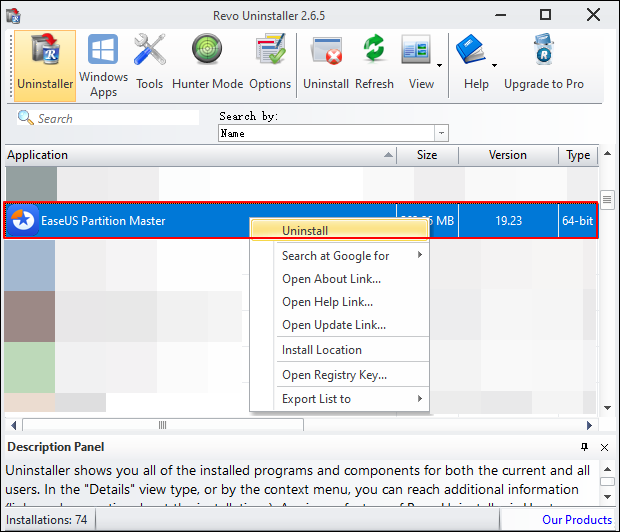Click the Installations: 74 status text
This screenshot has width=620, height=532.
[46, 520]
